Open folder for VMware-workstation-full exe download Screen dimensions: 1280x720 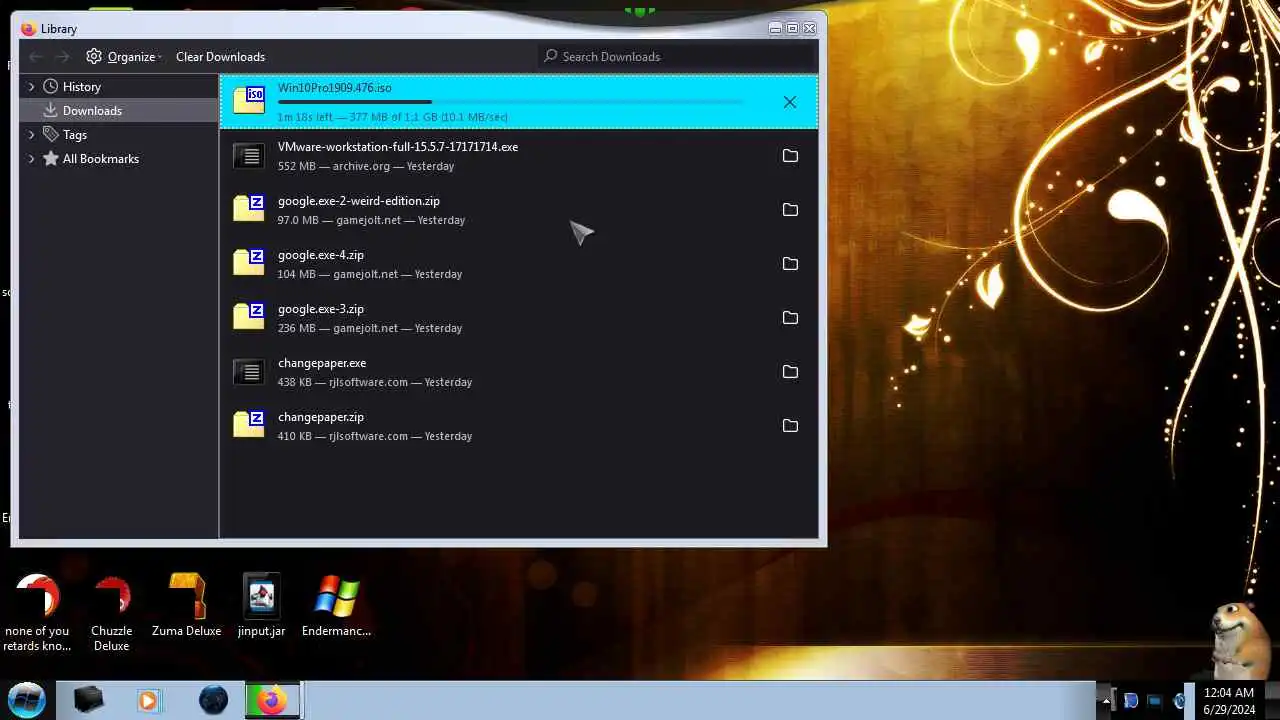[790, 156]
